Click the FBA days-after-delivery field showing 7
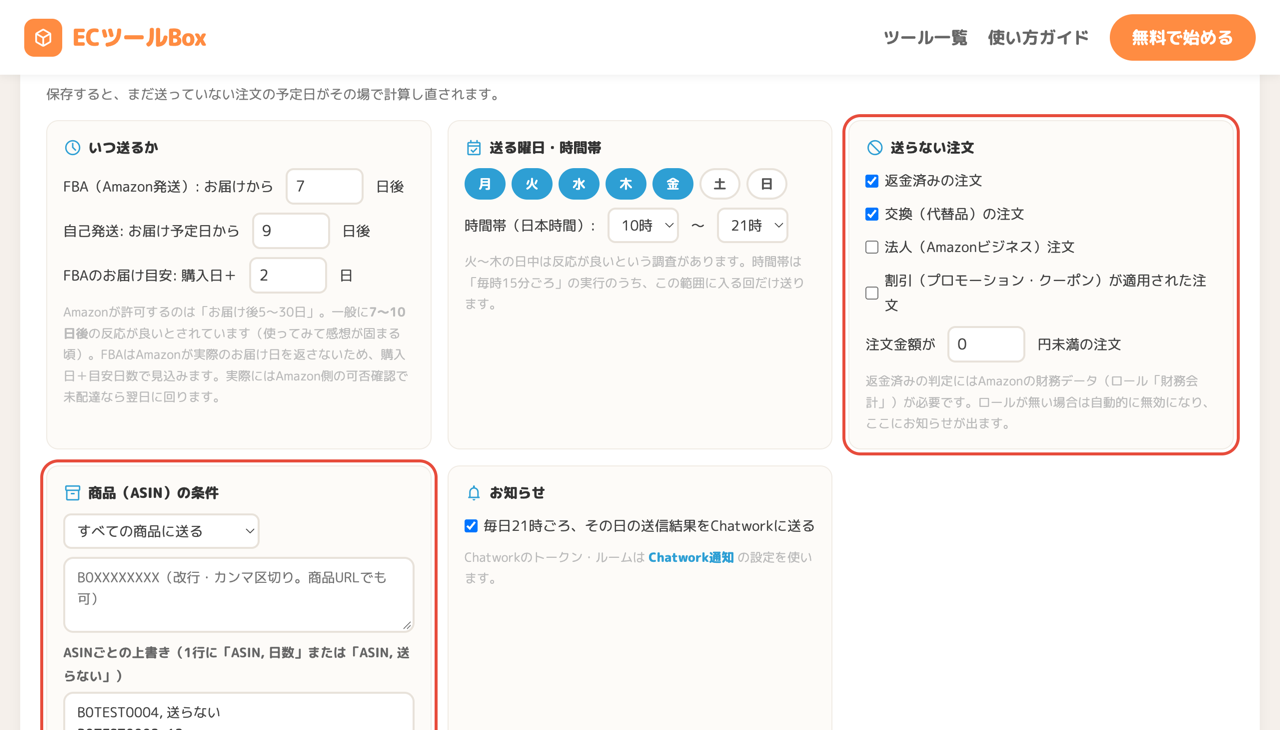This screenshot has width=1280, height=730. [325, 187]
